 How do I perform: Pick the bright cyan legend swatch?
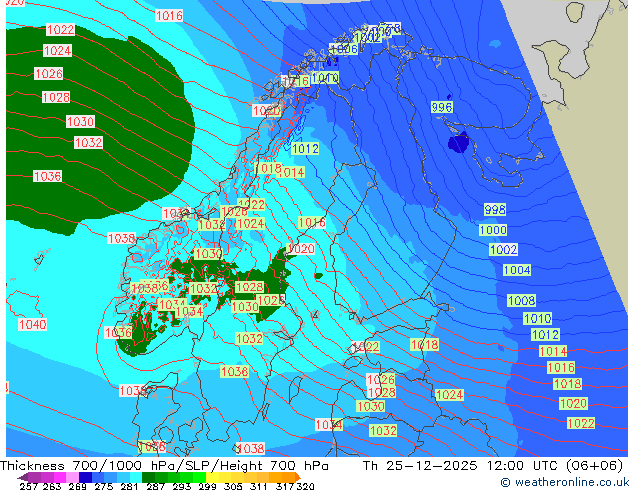(136, 477)
